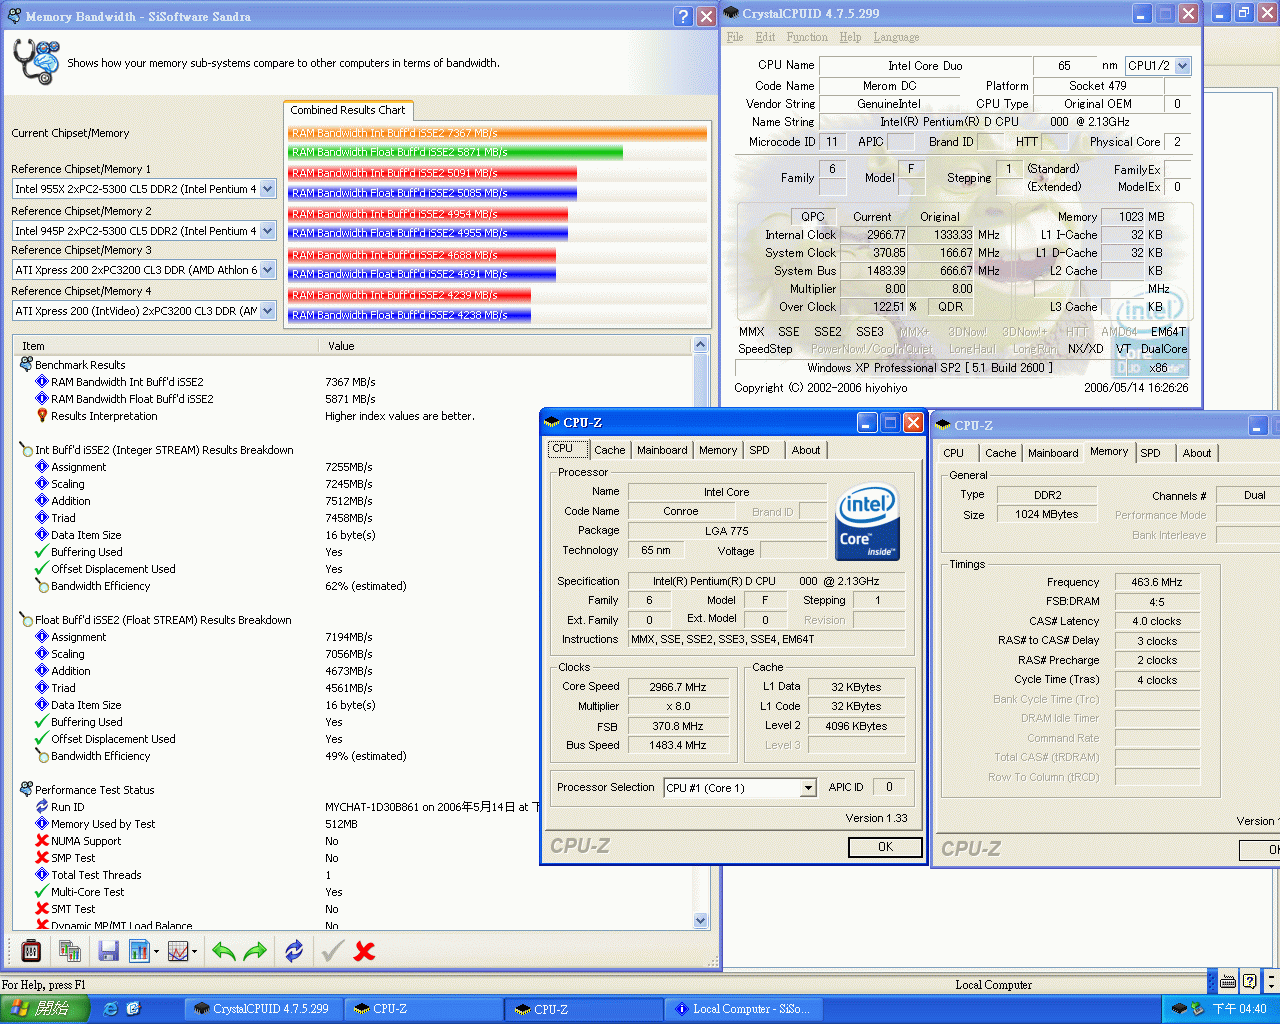Switch to Mainboard tab in front CPU-Z window
This screenshot has height=1024, width=1280.
pyautogui.click(x=662, y=450)
